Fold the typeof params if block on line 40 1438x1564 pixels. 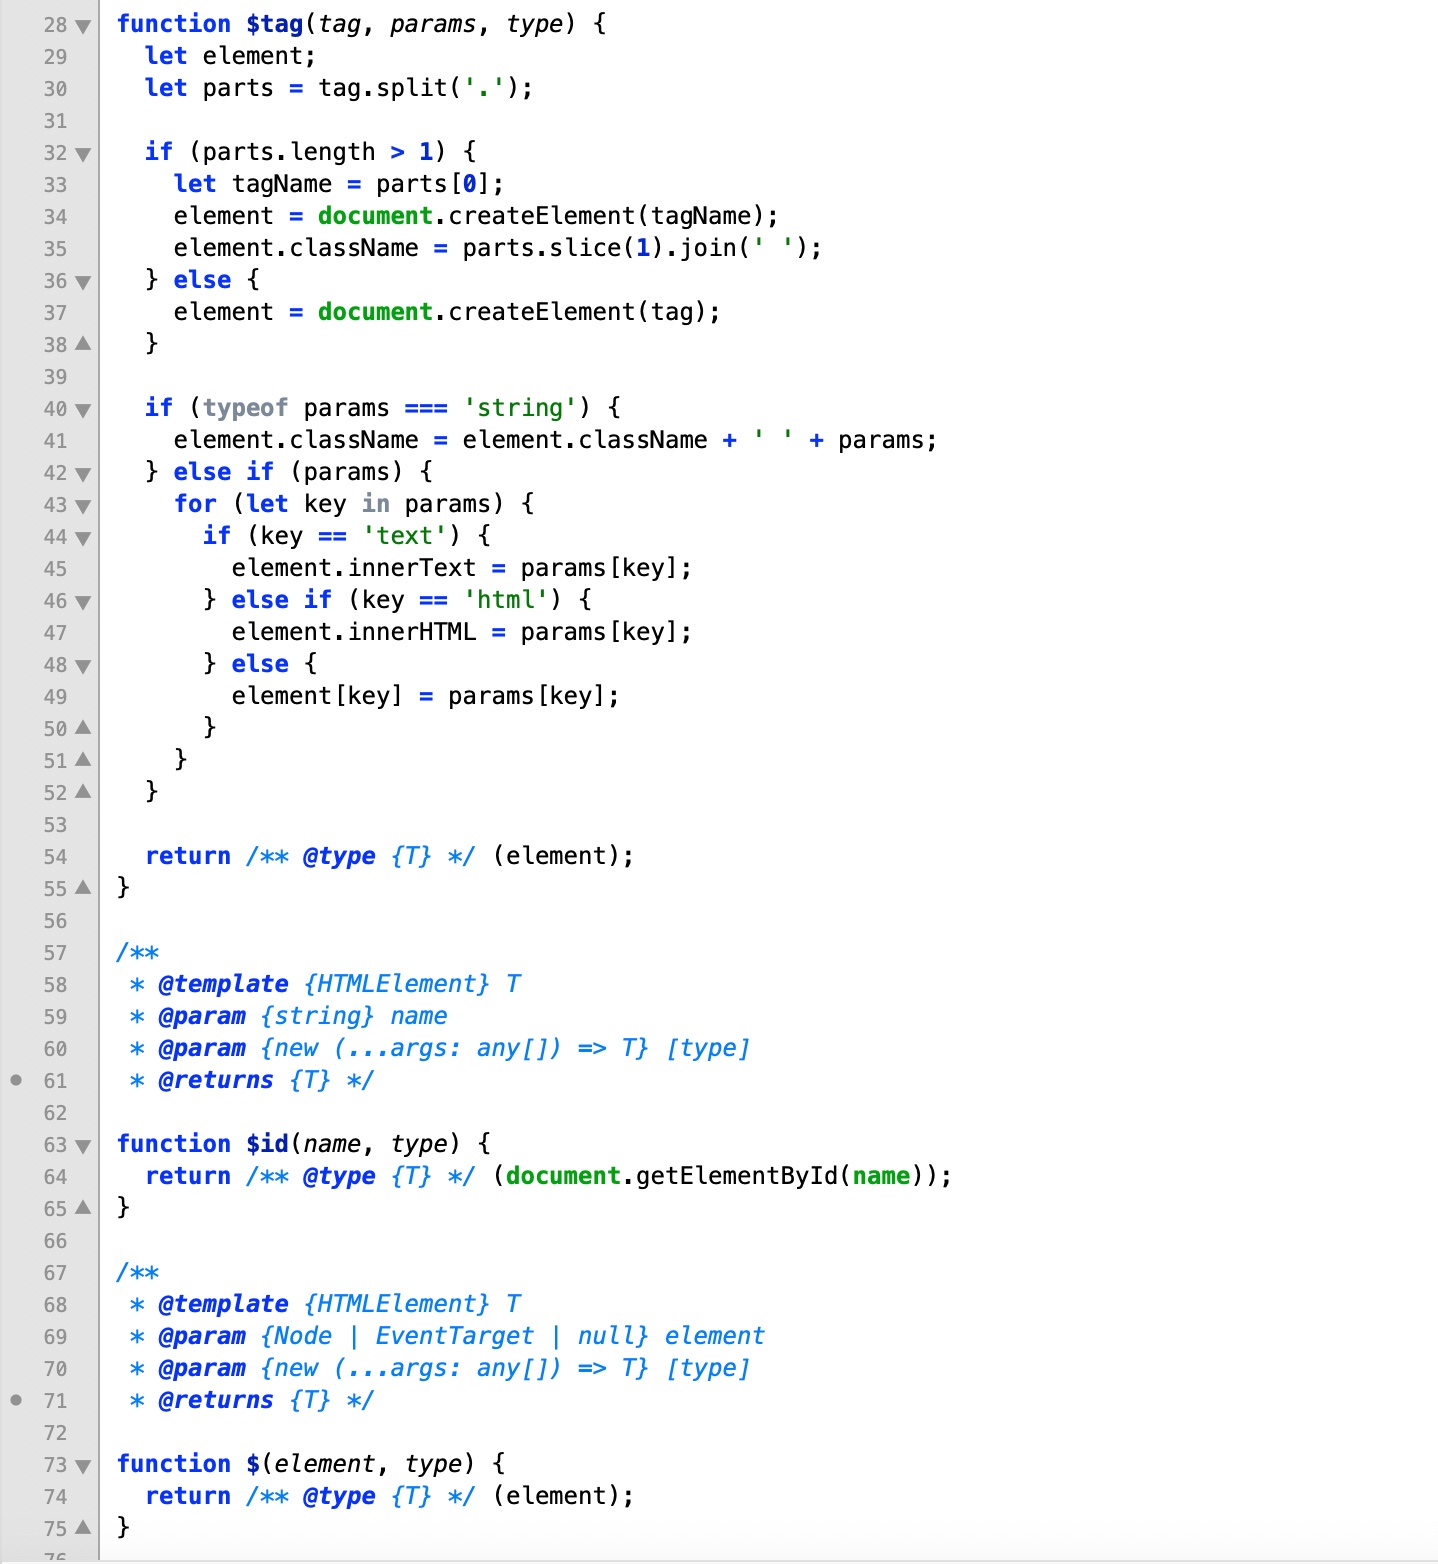coord(83,410)
